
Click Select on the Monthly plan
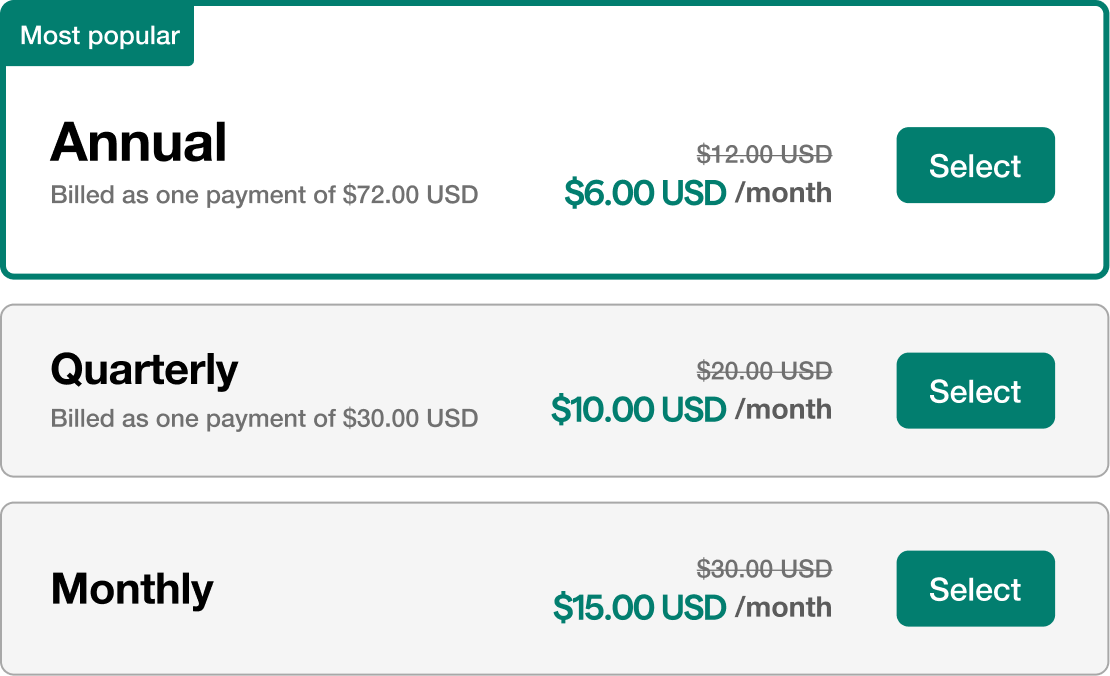click(x=975, y=589)
